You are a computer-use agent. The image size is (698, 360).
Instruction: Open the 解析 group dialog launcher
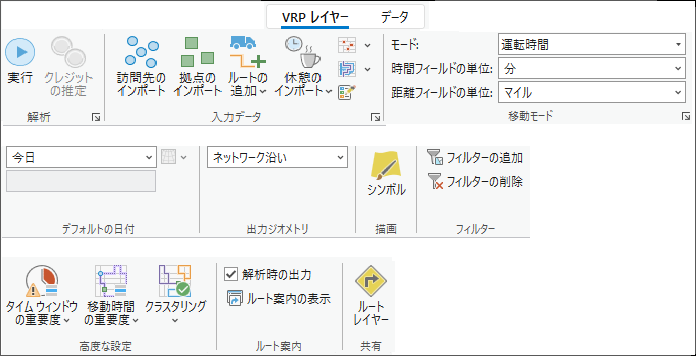(x=96, y=117)
